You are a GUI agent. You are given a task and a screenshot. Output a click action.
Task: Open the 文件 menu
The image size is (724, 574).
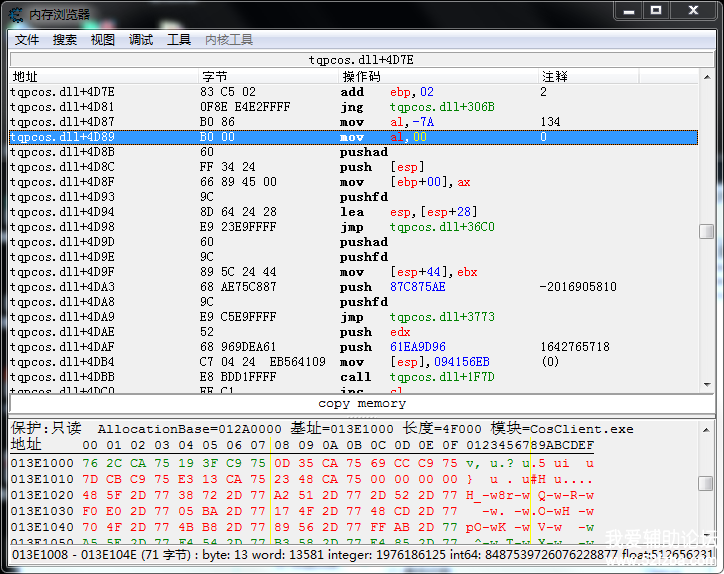[x=27, y=40]
